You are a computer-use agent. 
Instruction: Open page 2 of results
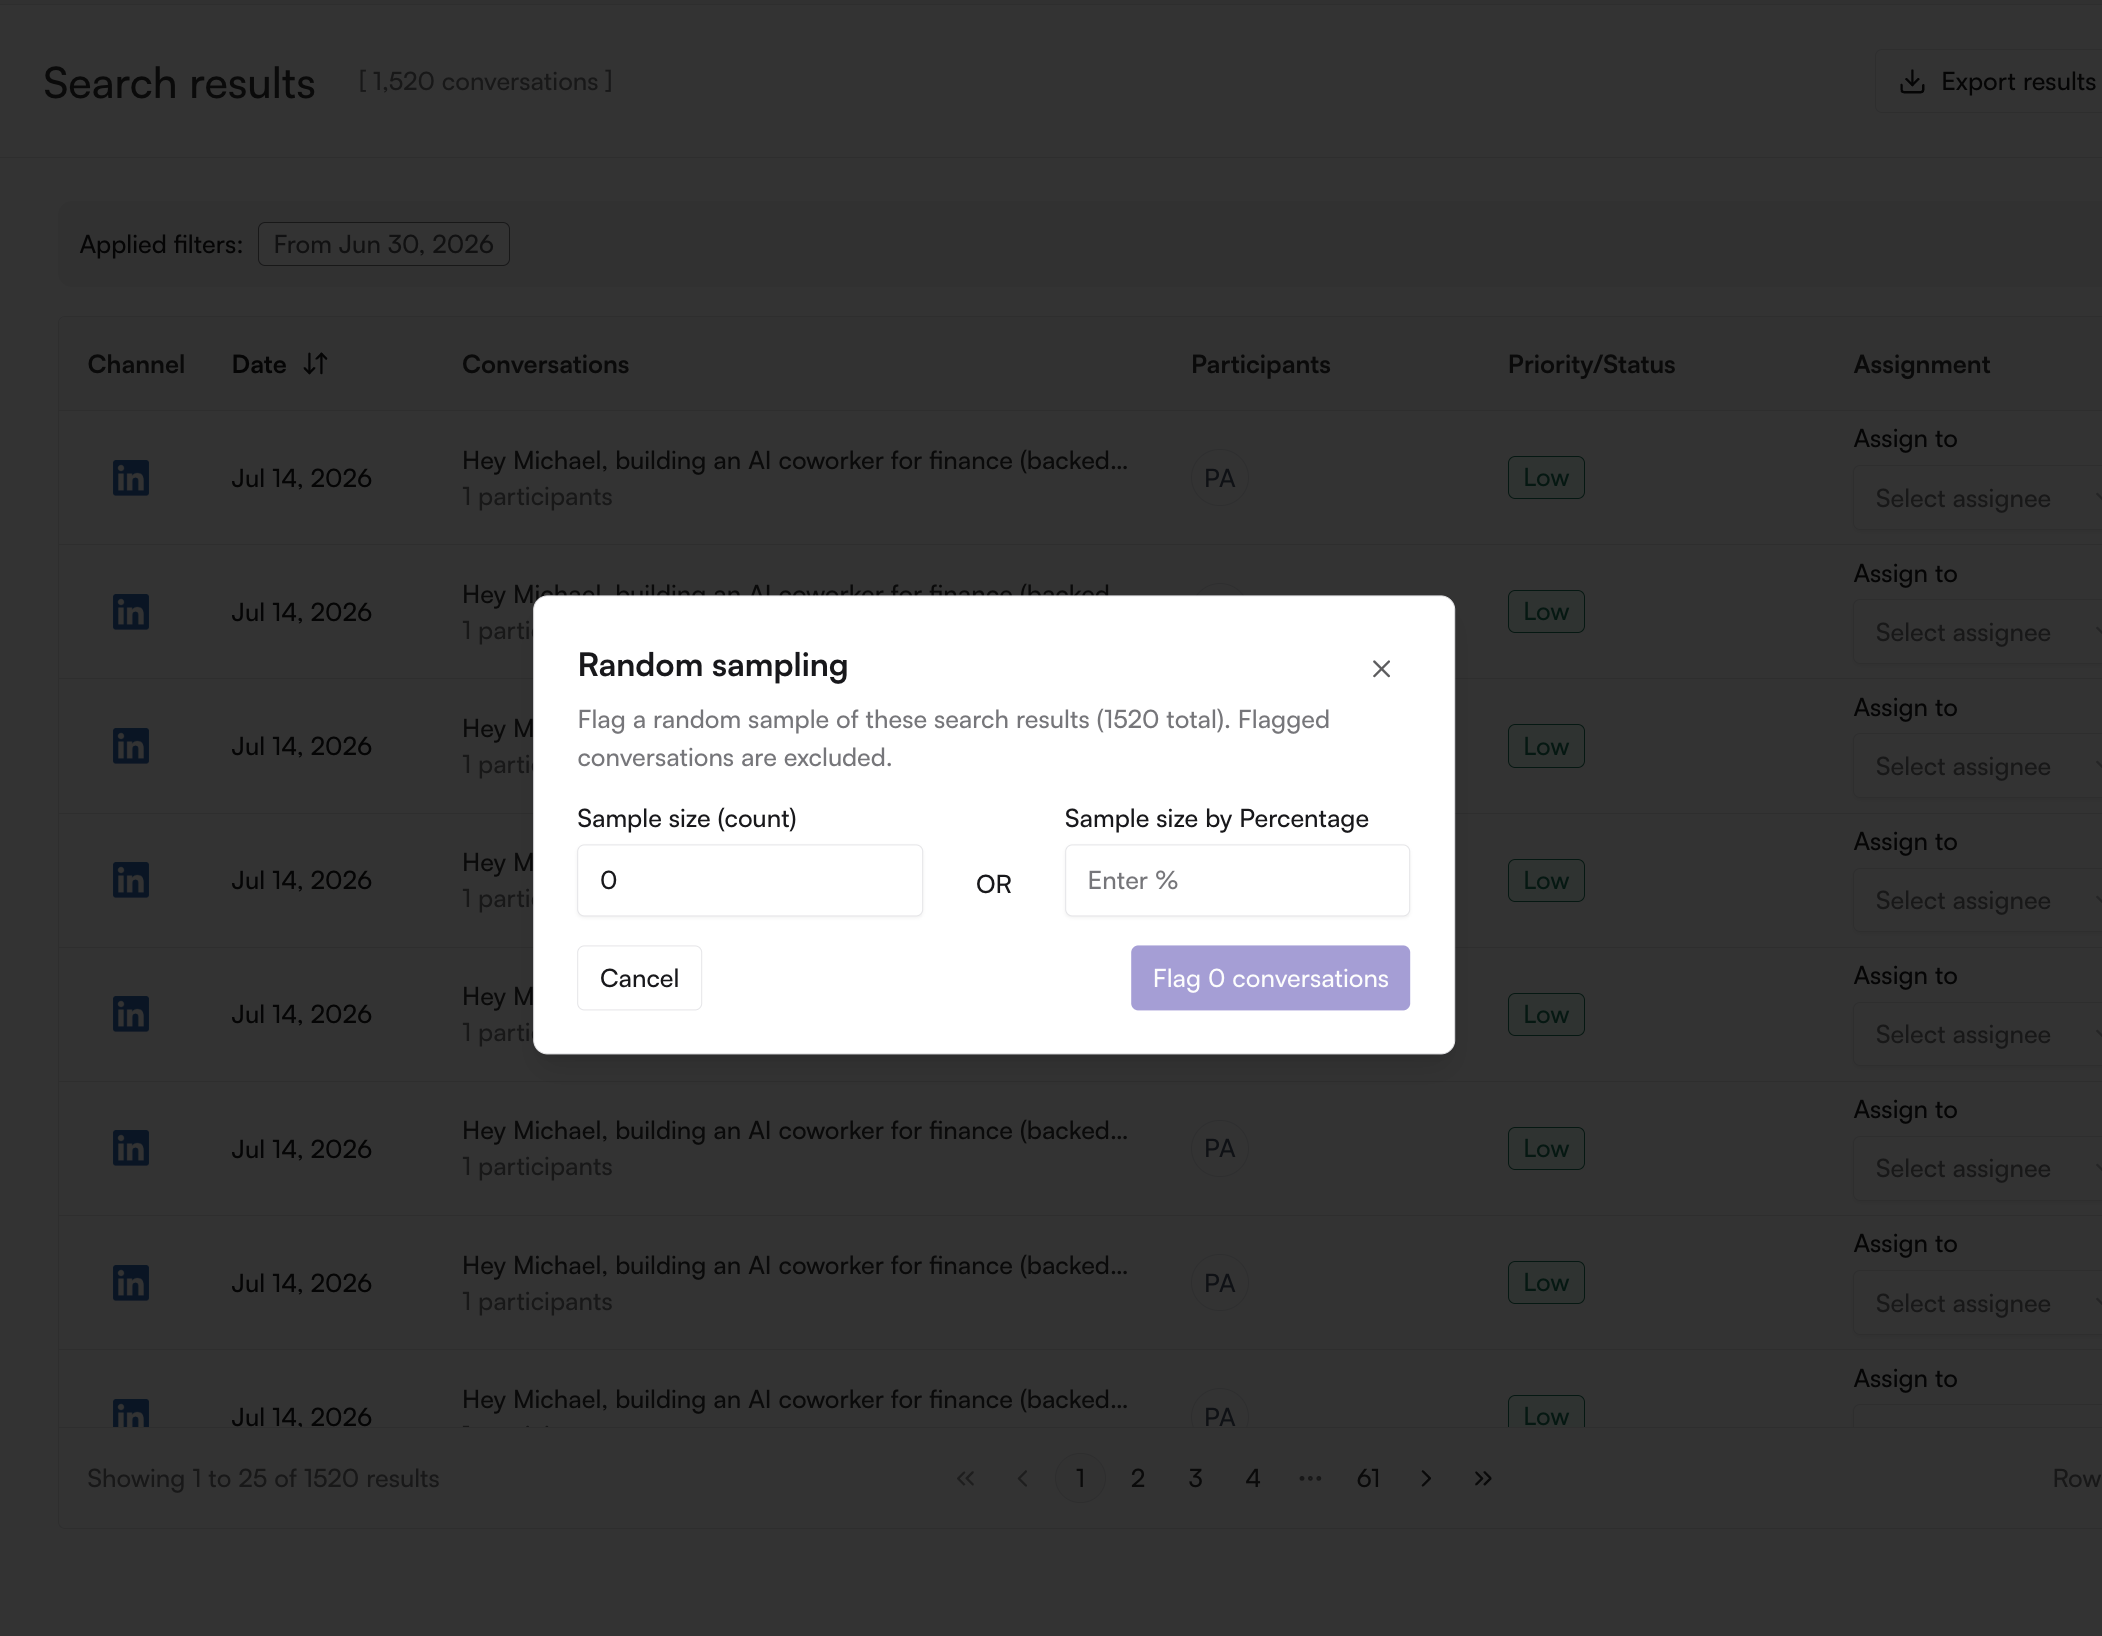coord(1137,1478)
